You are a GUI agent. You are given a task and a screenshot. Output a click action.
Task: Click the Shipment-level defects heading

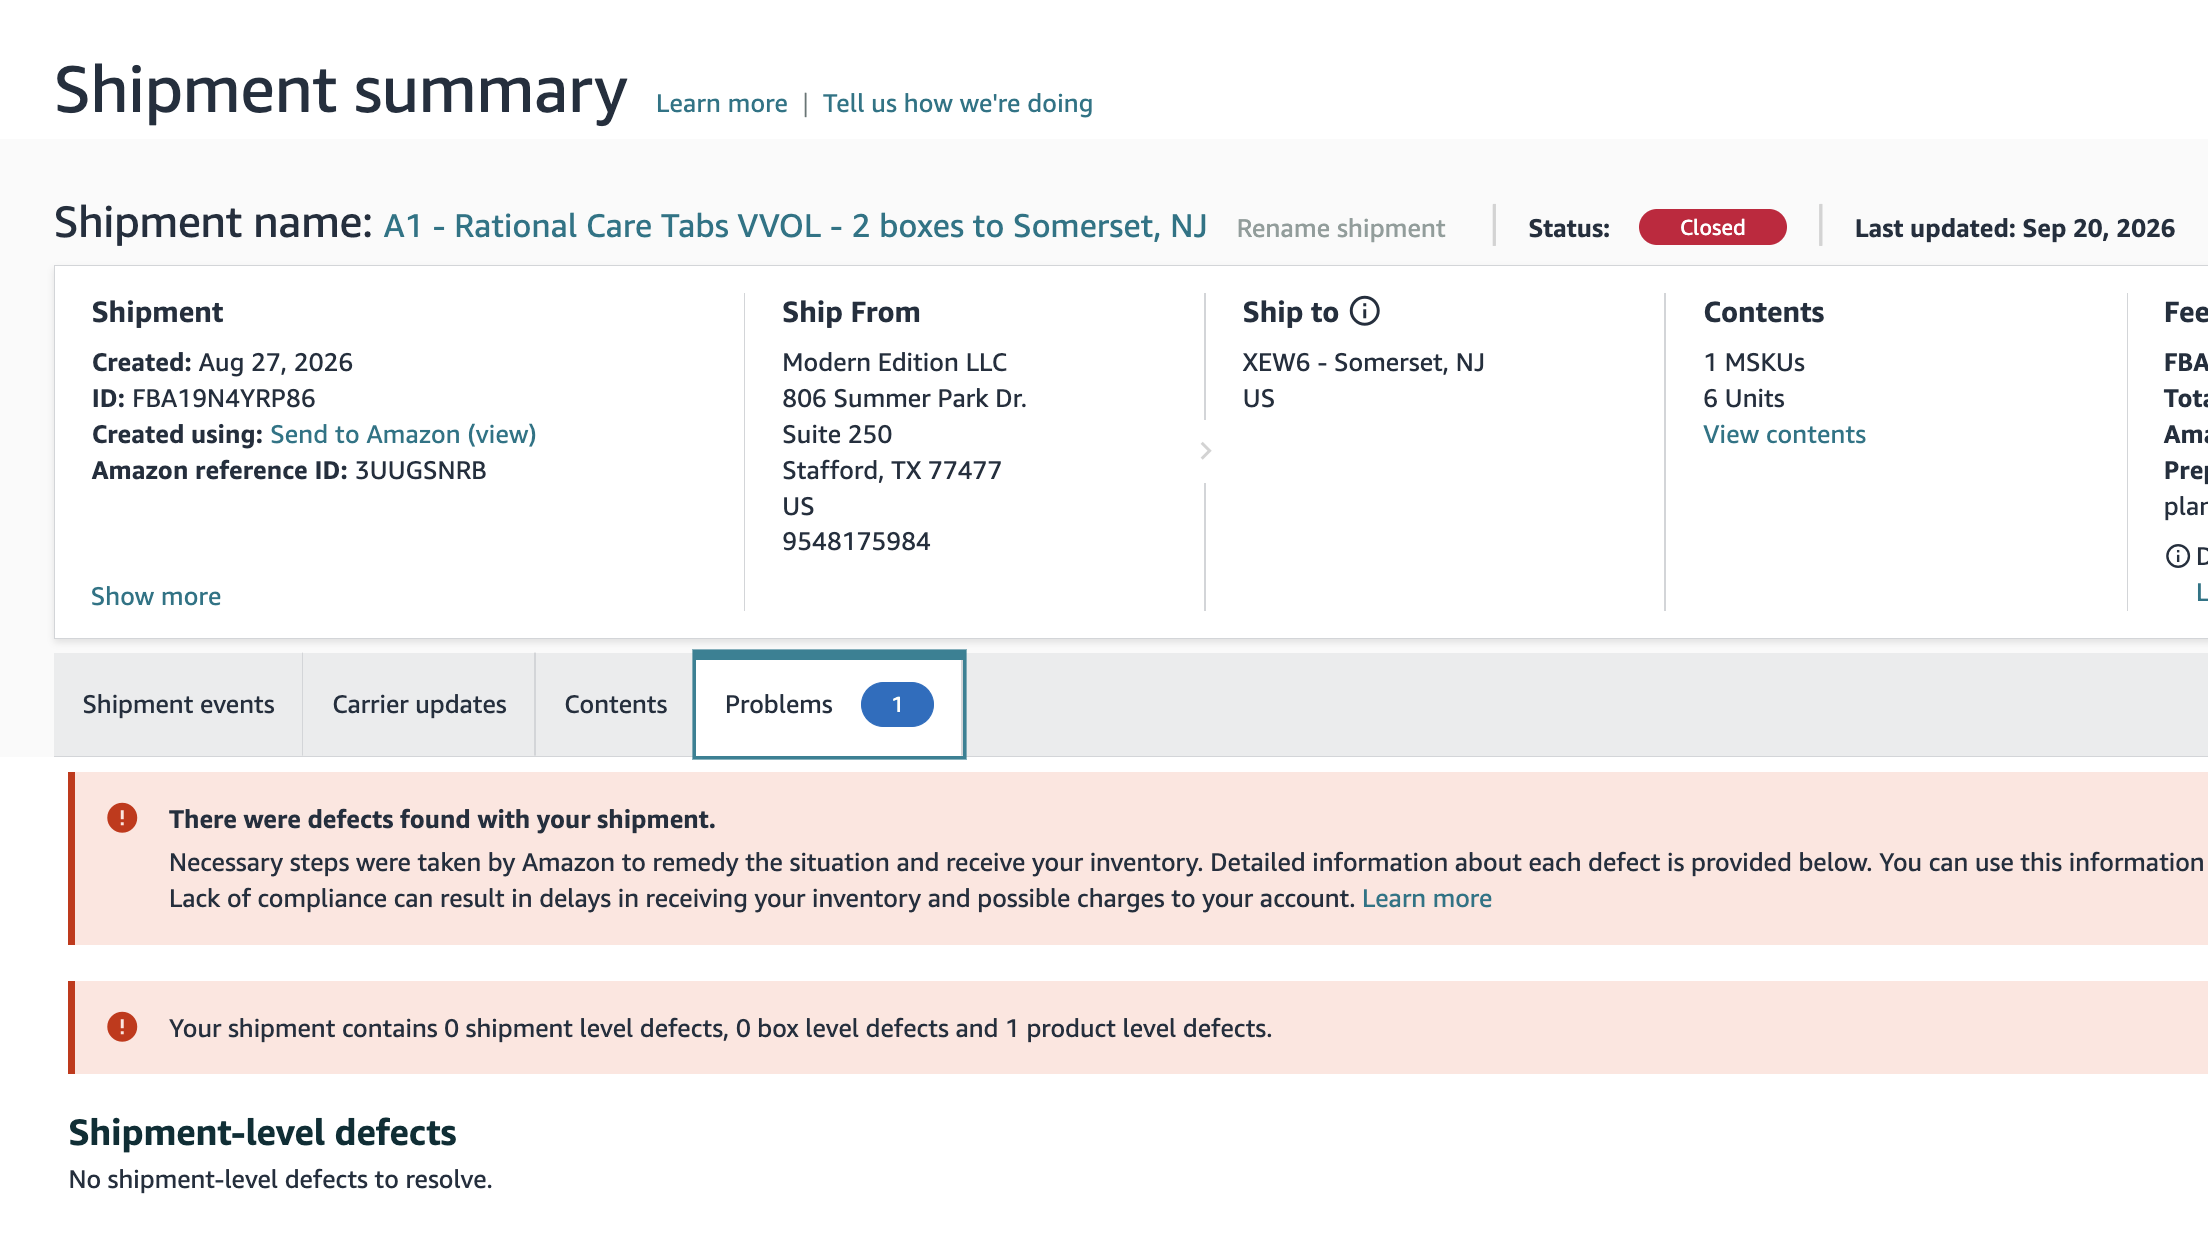pyautogui.click(x=262, y=1133)
